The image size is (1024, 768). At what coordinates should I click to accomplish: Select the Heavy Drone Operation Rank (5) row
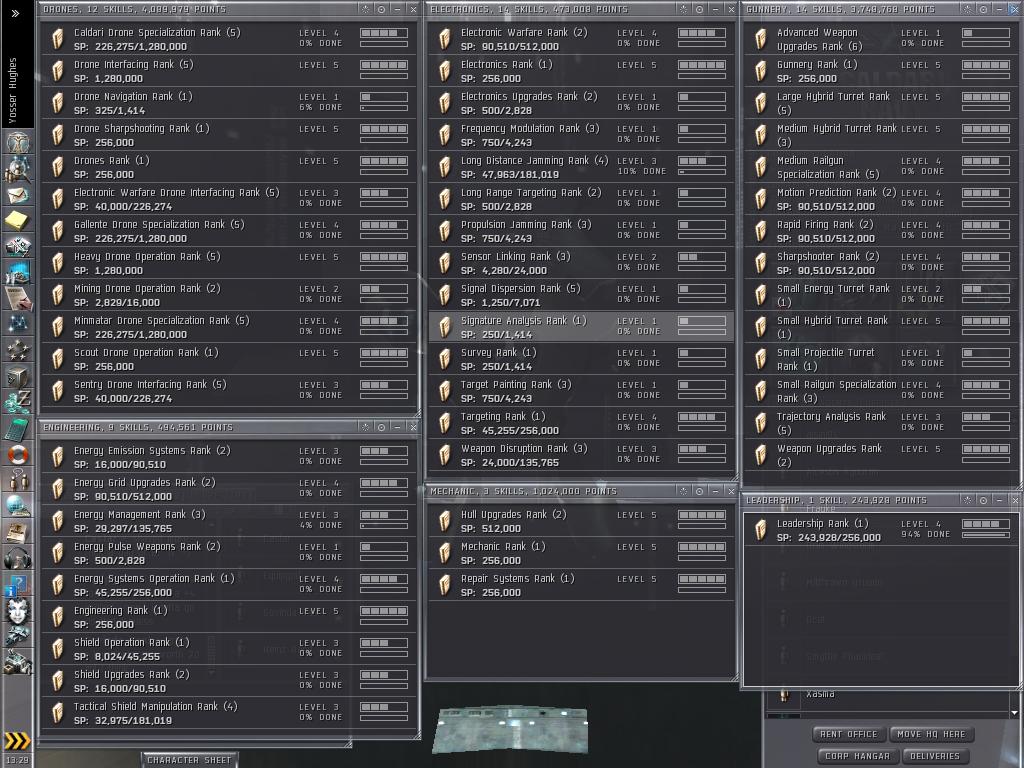[229, 263]
